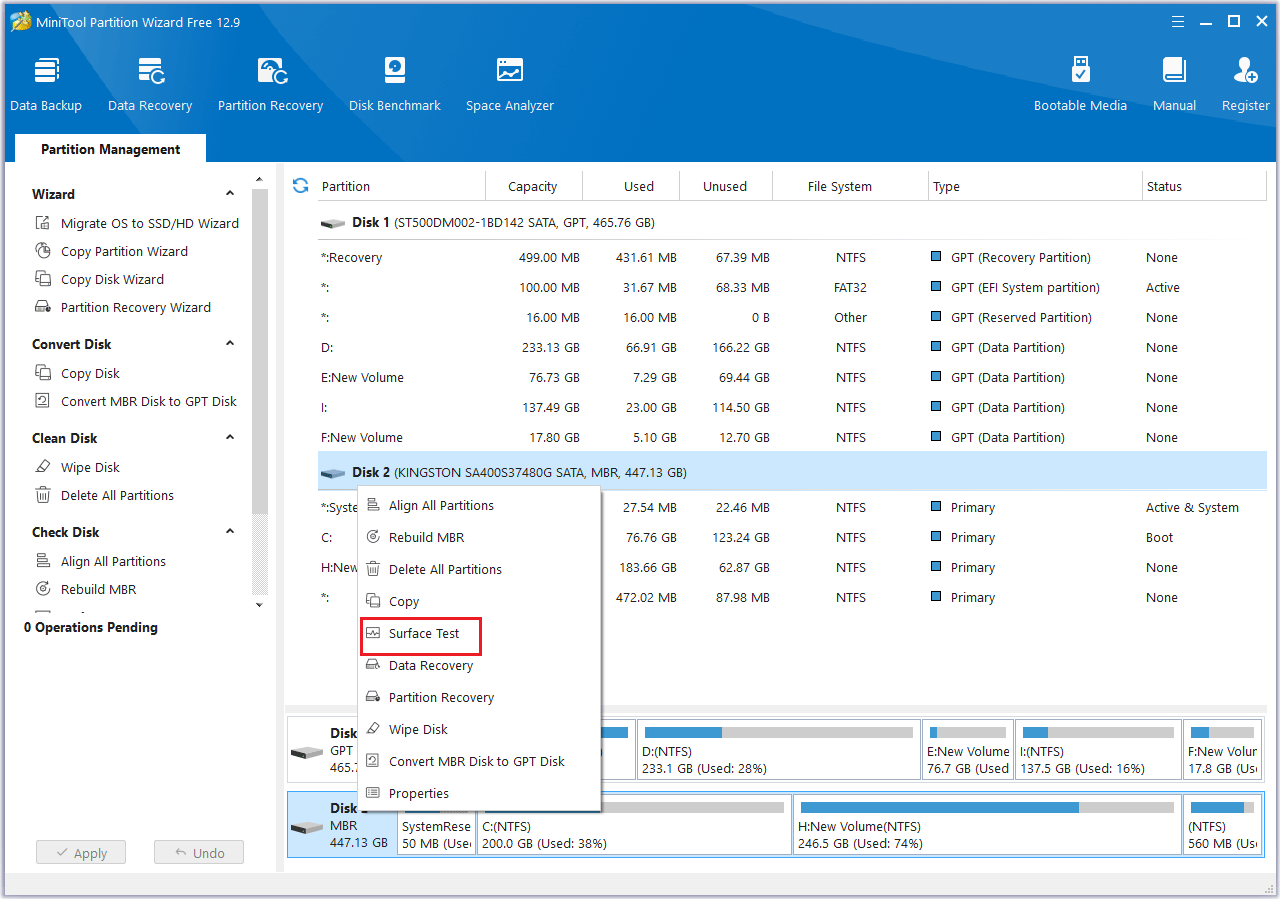The width and height of the screenshot is (1280, 899).
Task: Select the *:Recovery partition row
Action: coord(792,258)
